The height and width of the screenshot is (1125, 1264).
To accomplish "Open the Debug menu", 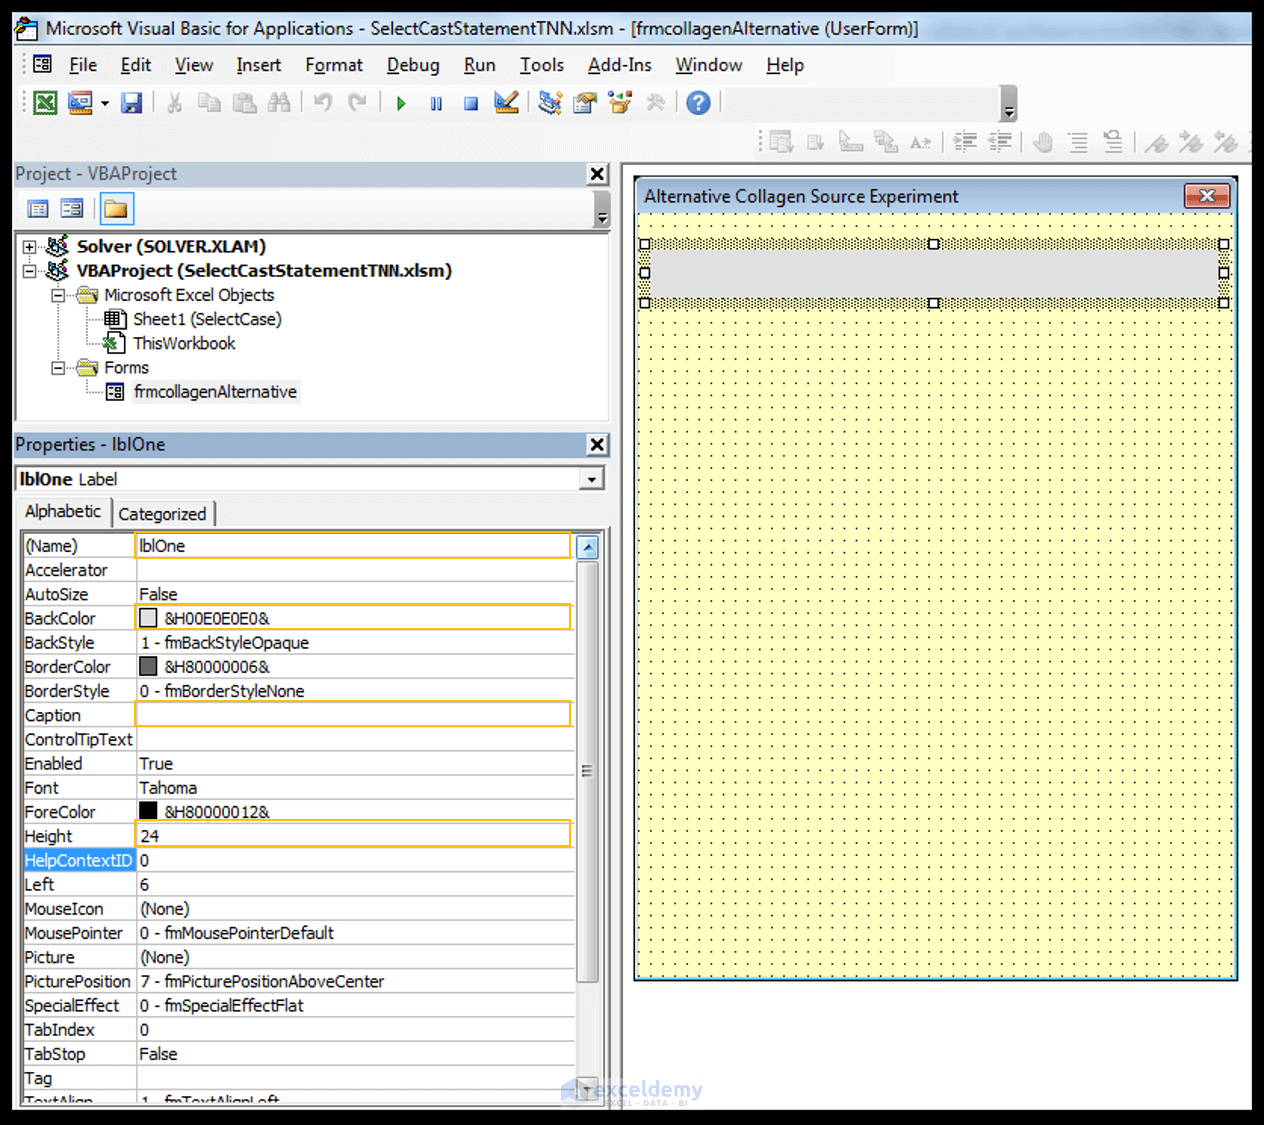I will point(413,65).
